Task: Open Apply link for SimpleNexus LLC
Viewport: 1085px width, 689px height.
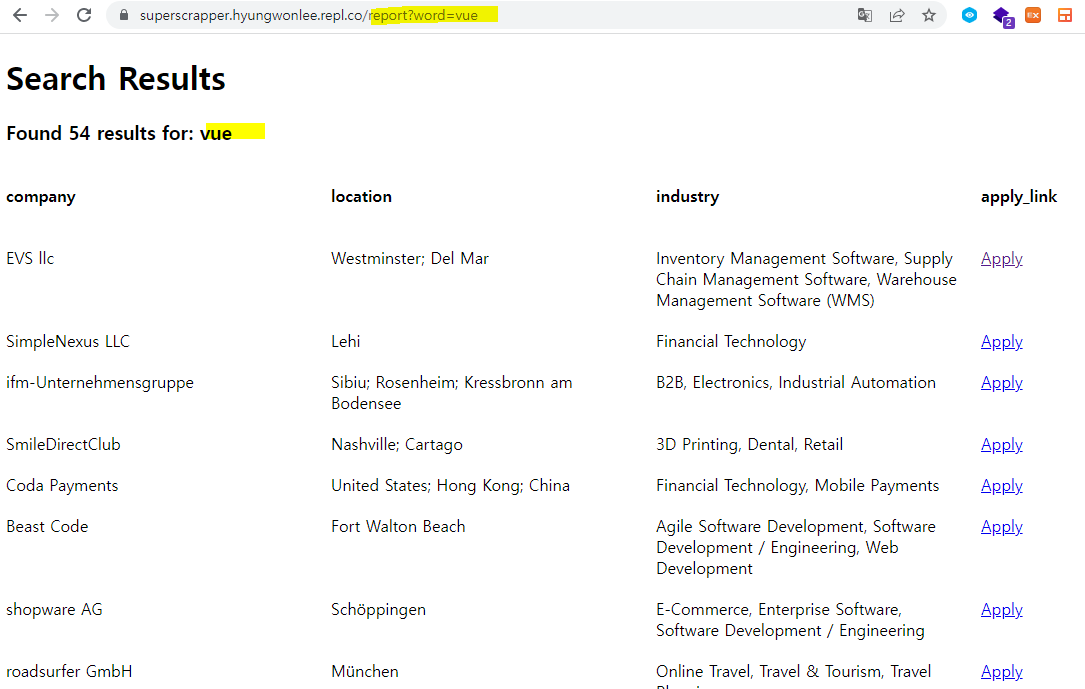Action: 1001,342
